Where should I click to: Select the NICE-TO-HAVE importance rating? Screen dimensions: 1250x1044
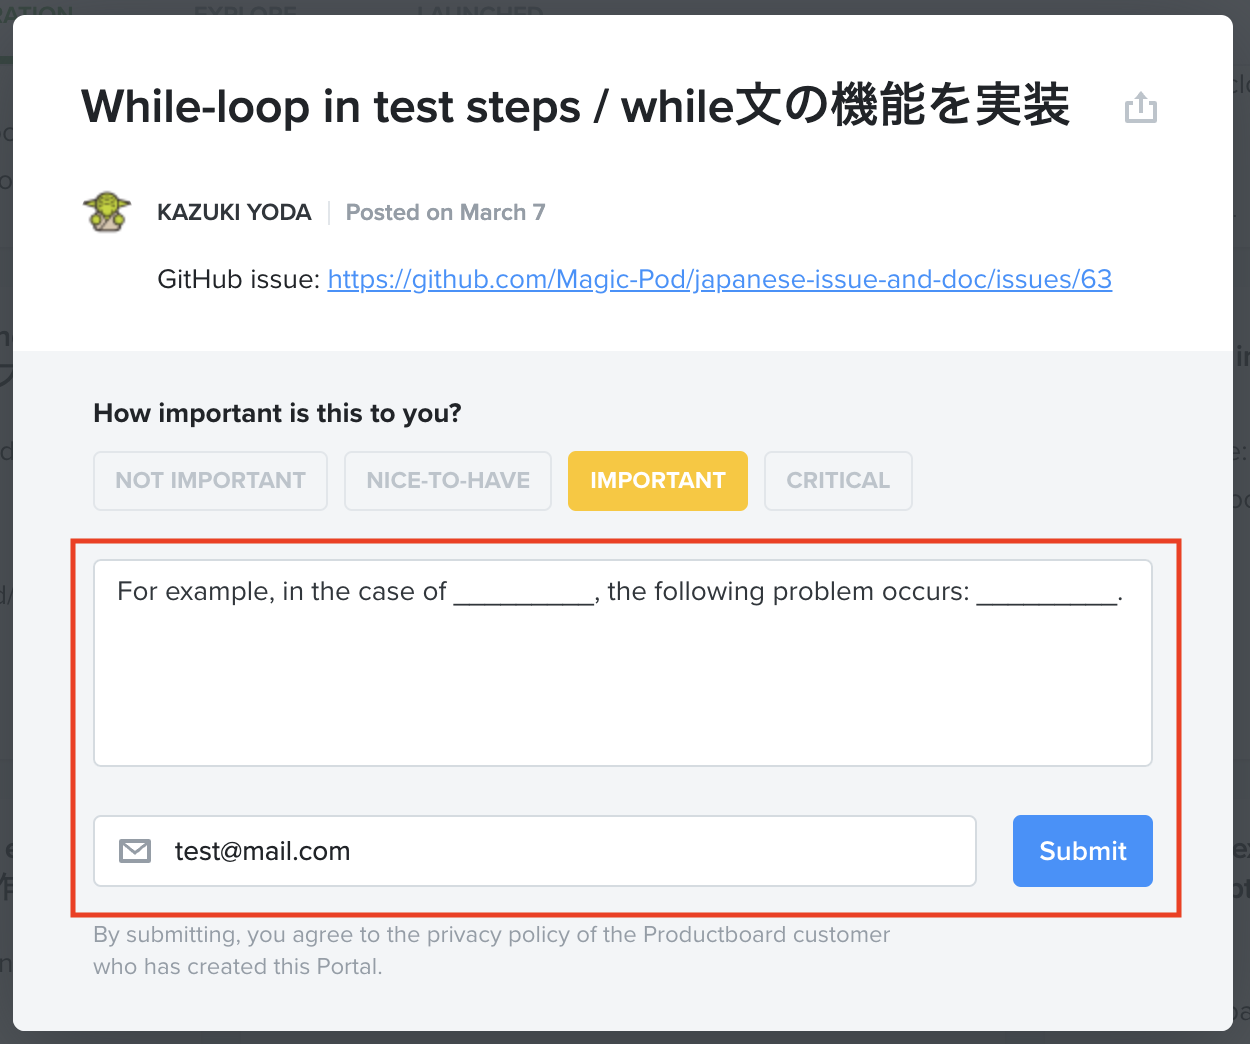coord(447,481)
